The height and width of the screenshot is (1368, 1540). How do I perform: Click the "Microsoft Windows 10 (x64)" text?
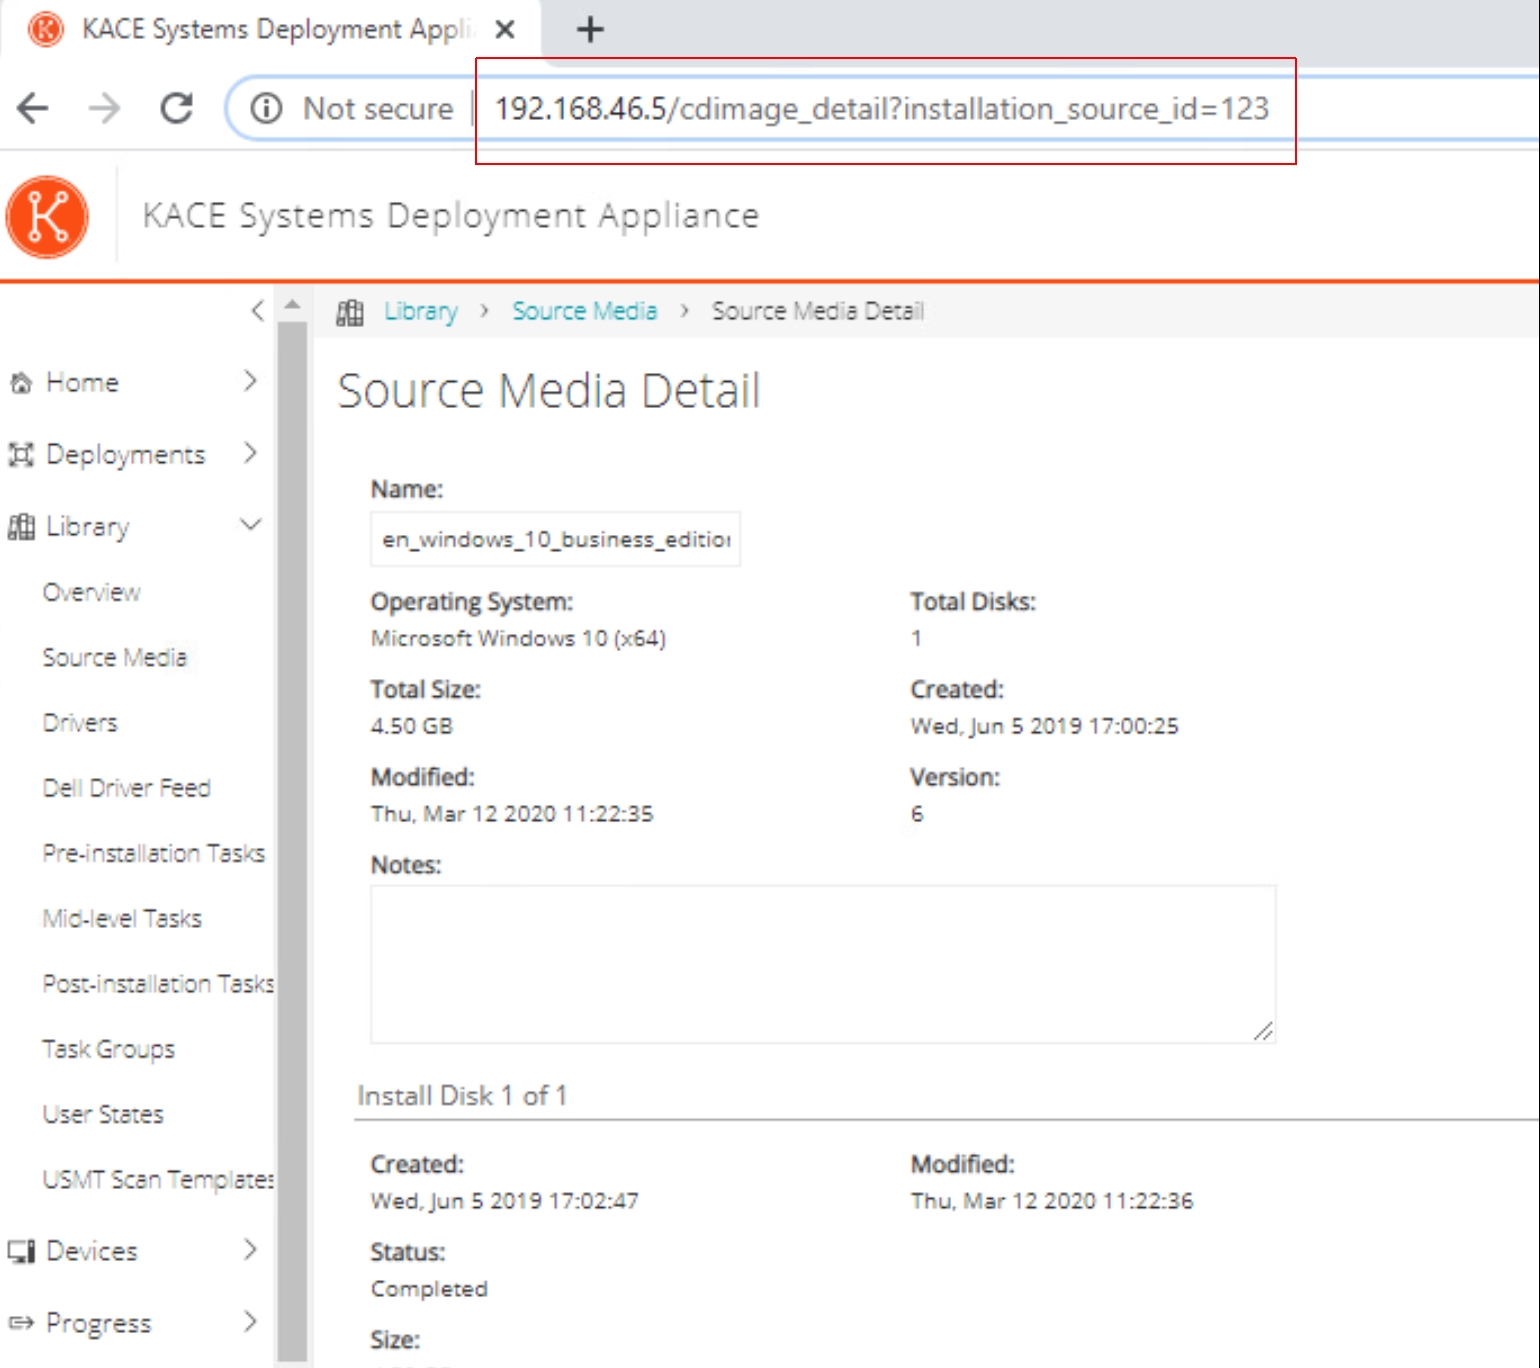(x=518, y=639)
